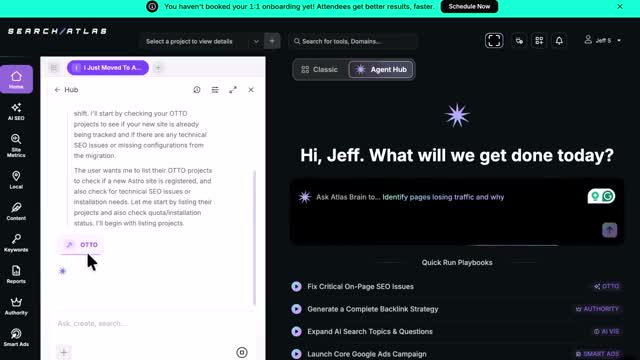Viewport: 640px width, 360px height.
Task: Open the Keywords sidebar section
Action: 16,242
